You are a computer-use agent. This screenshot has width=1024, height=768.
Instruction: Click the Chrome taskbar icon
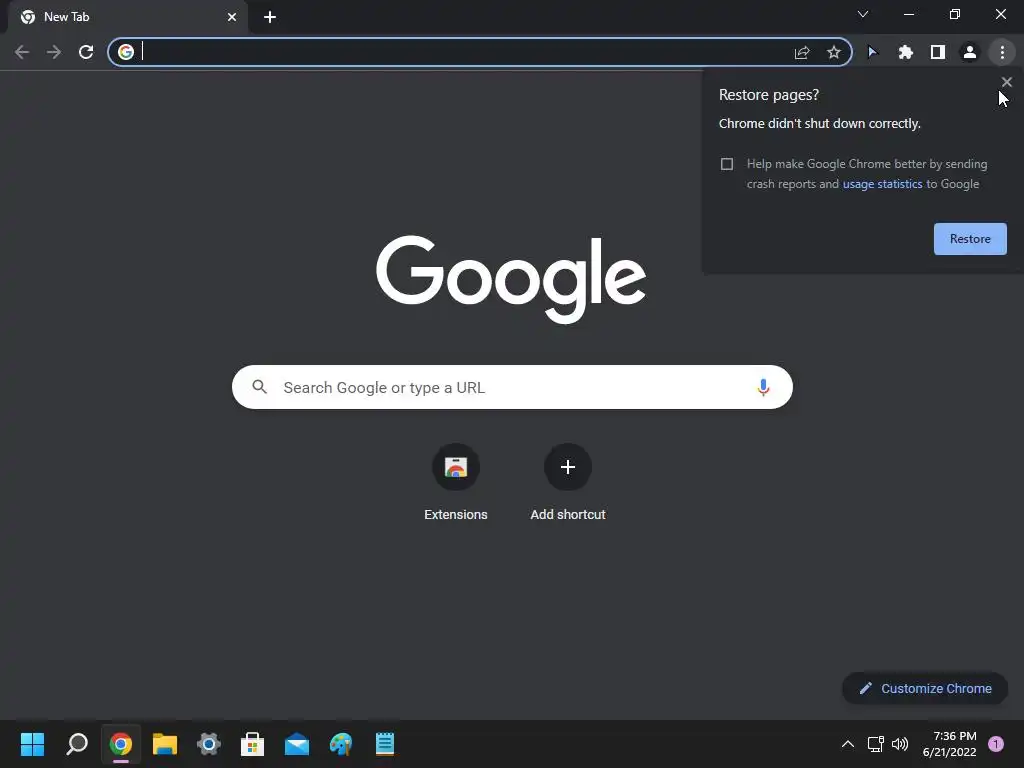tap(121, 744)
